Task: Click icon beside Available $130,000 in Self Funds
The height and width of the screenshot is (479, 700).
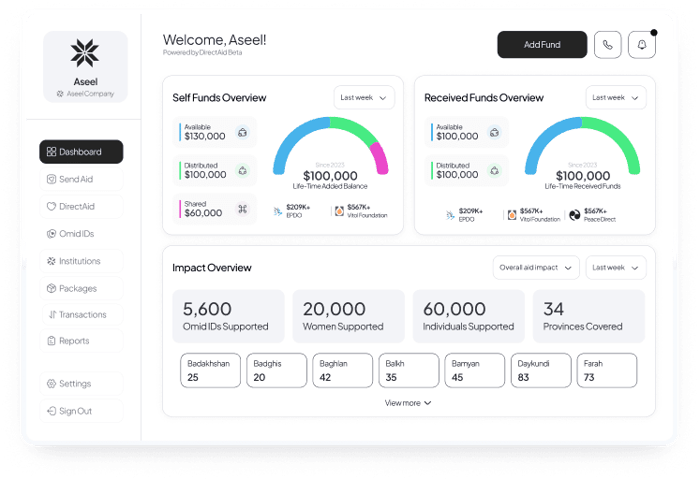Action: coord(241,132)
